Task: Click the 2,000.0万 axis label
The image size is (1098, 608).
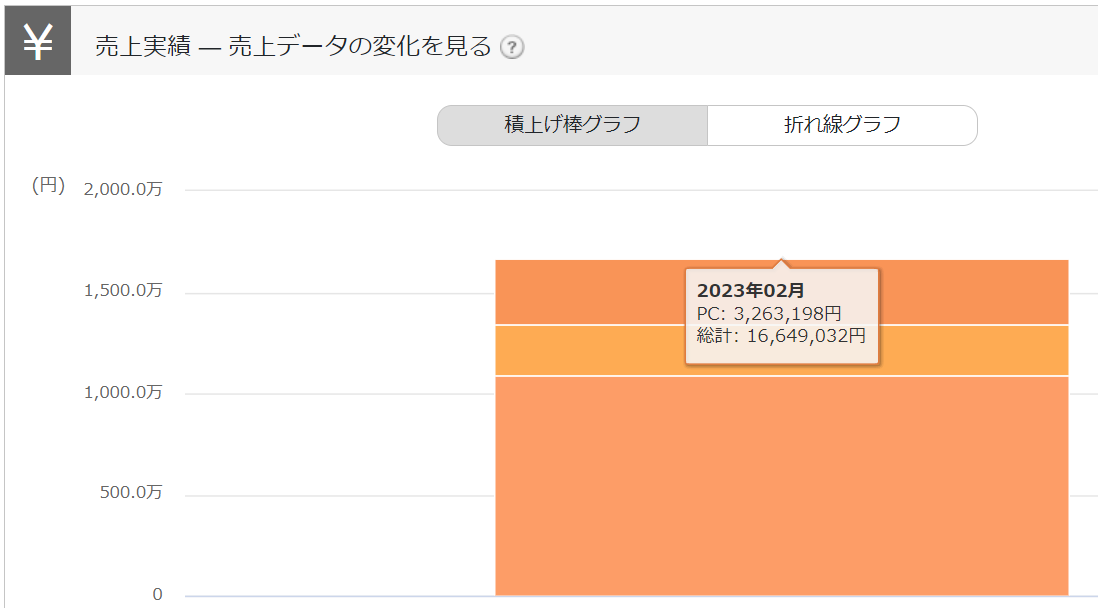Action: coord(124,189)
